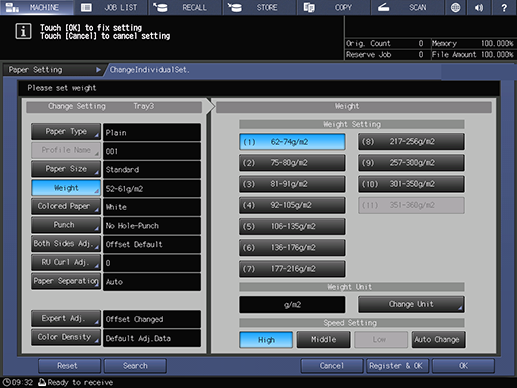Screen dimensions: 517x388
Task: Select weight (2) 75-80g/m2
Action: (292, 163)
